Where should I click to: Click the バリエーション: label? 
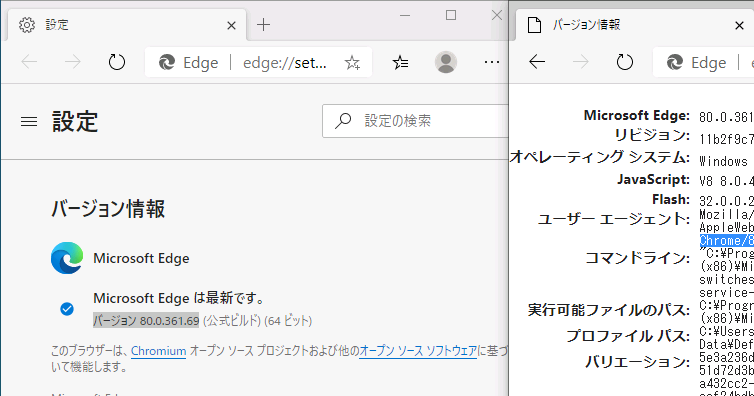tap(637, 362)
